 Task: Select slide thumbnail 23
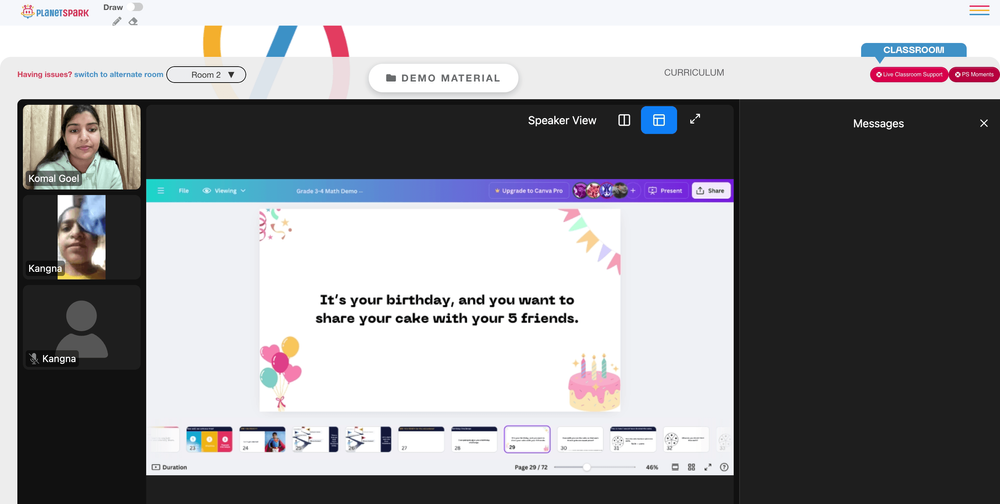(209, 440)
